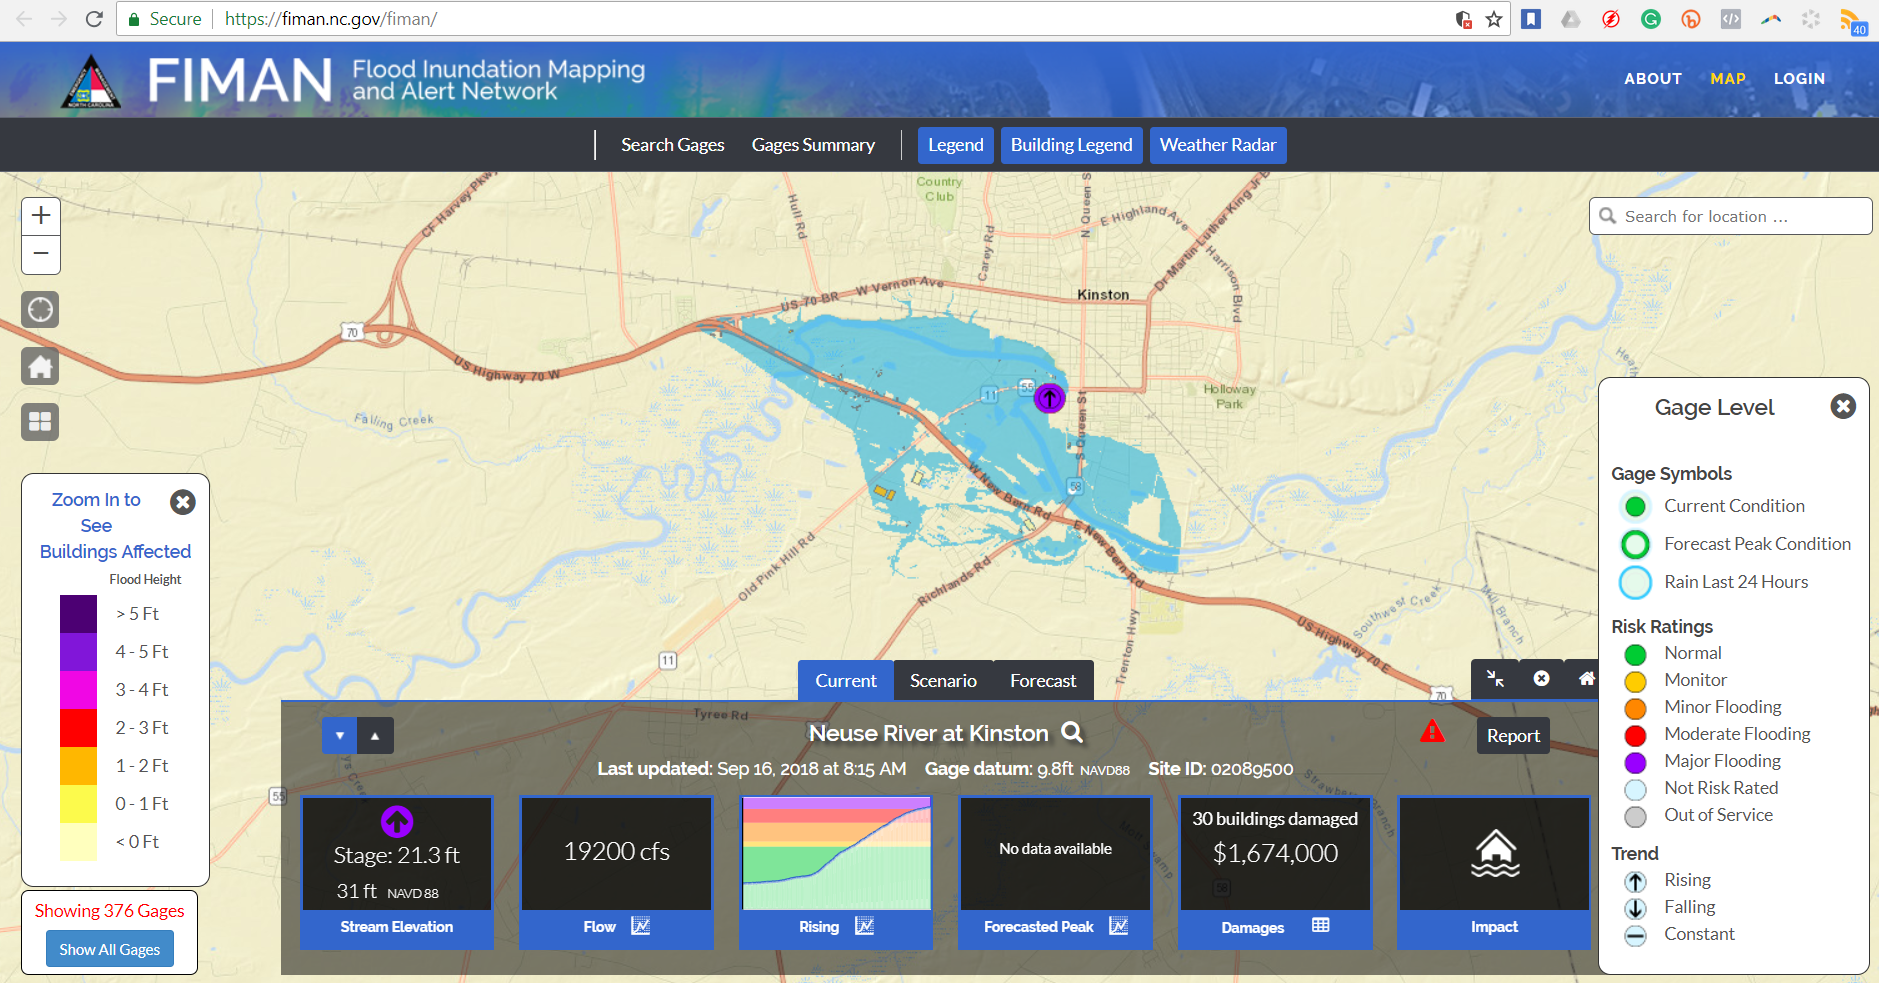Open the basemap gallery grid icon
The image size is (1879, 983).
coord(40,421)
